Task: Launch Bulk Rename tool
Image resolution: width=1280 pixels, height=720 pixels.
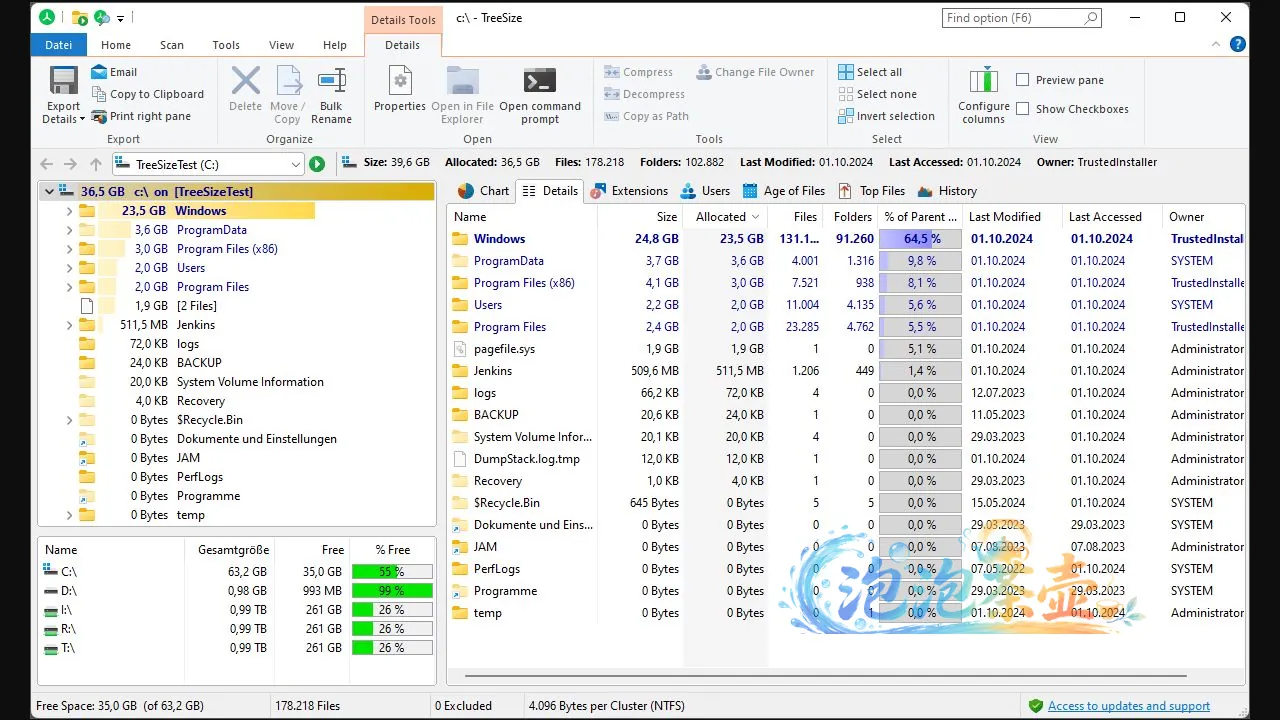Action: pyautogui.click(x=331, y=95)
